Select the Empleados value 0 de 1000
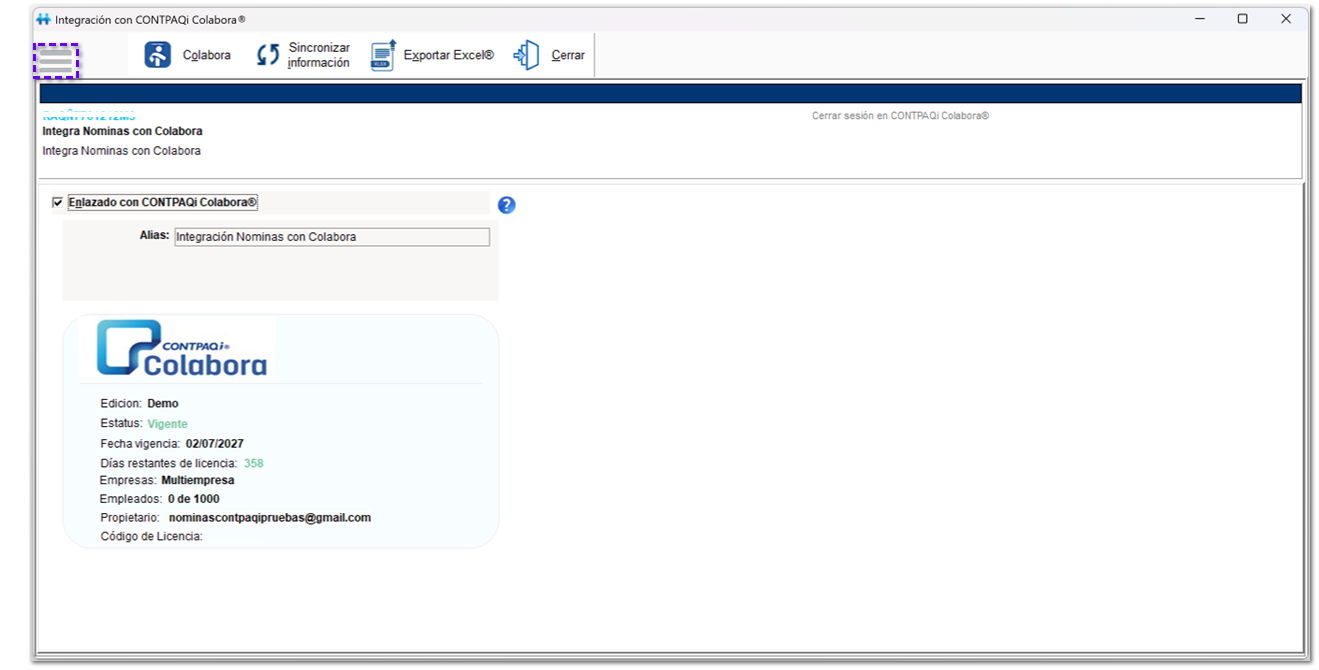Screen dimensions: 1319x670 tap(194, 499)
